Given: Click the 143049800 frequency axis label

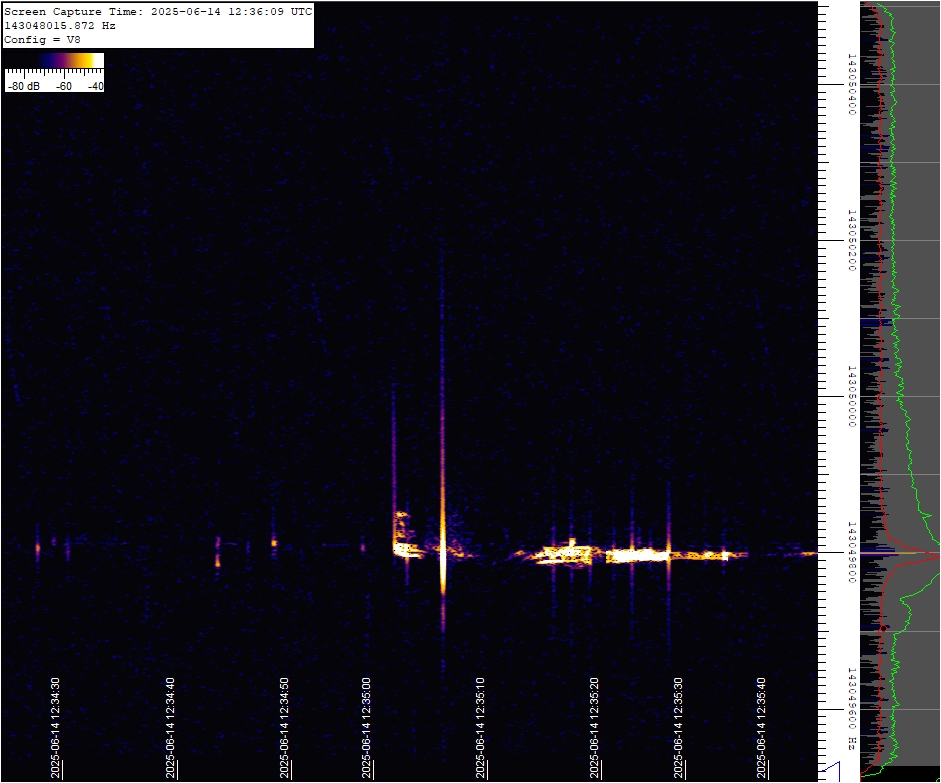Looking at the screenshot, I should click(851, 552).
